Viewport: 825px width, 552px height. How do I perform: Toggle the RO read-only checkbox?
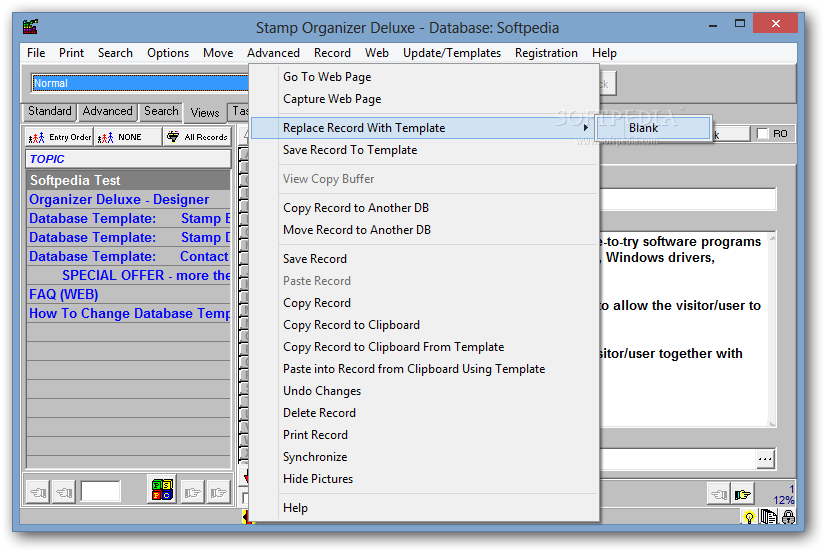(x=762, y=134)
